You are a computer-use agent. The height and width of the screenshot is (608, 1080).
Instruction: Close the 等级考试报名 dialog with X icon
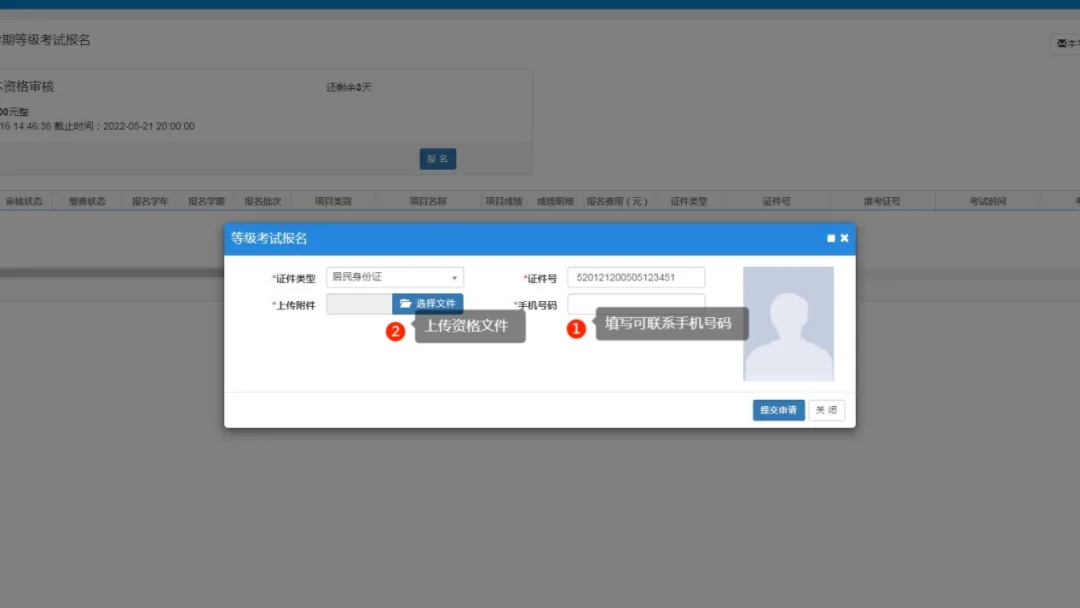pyautogui.click(x=844, y=238)
